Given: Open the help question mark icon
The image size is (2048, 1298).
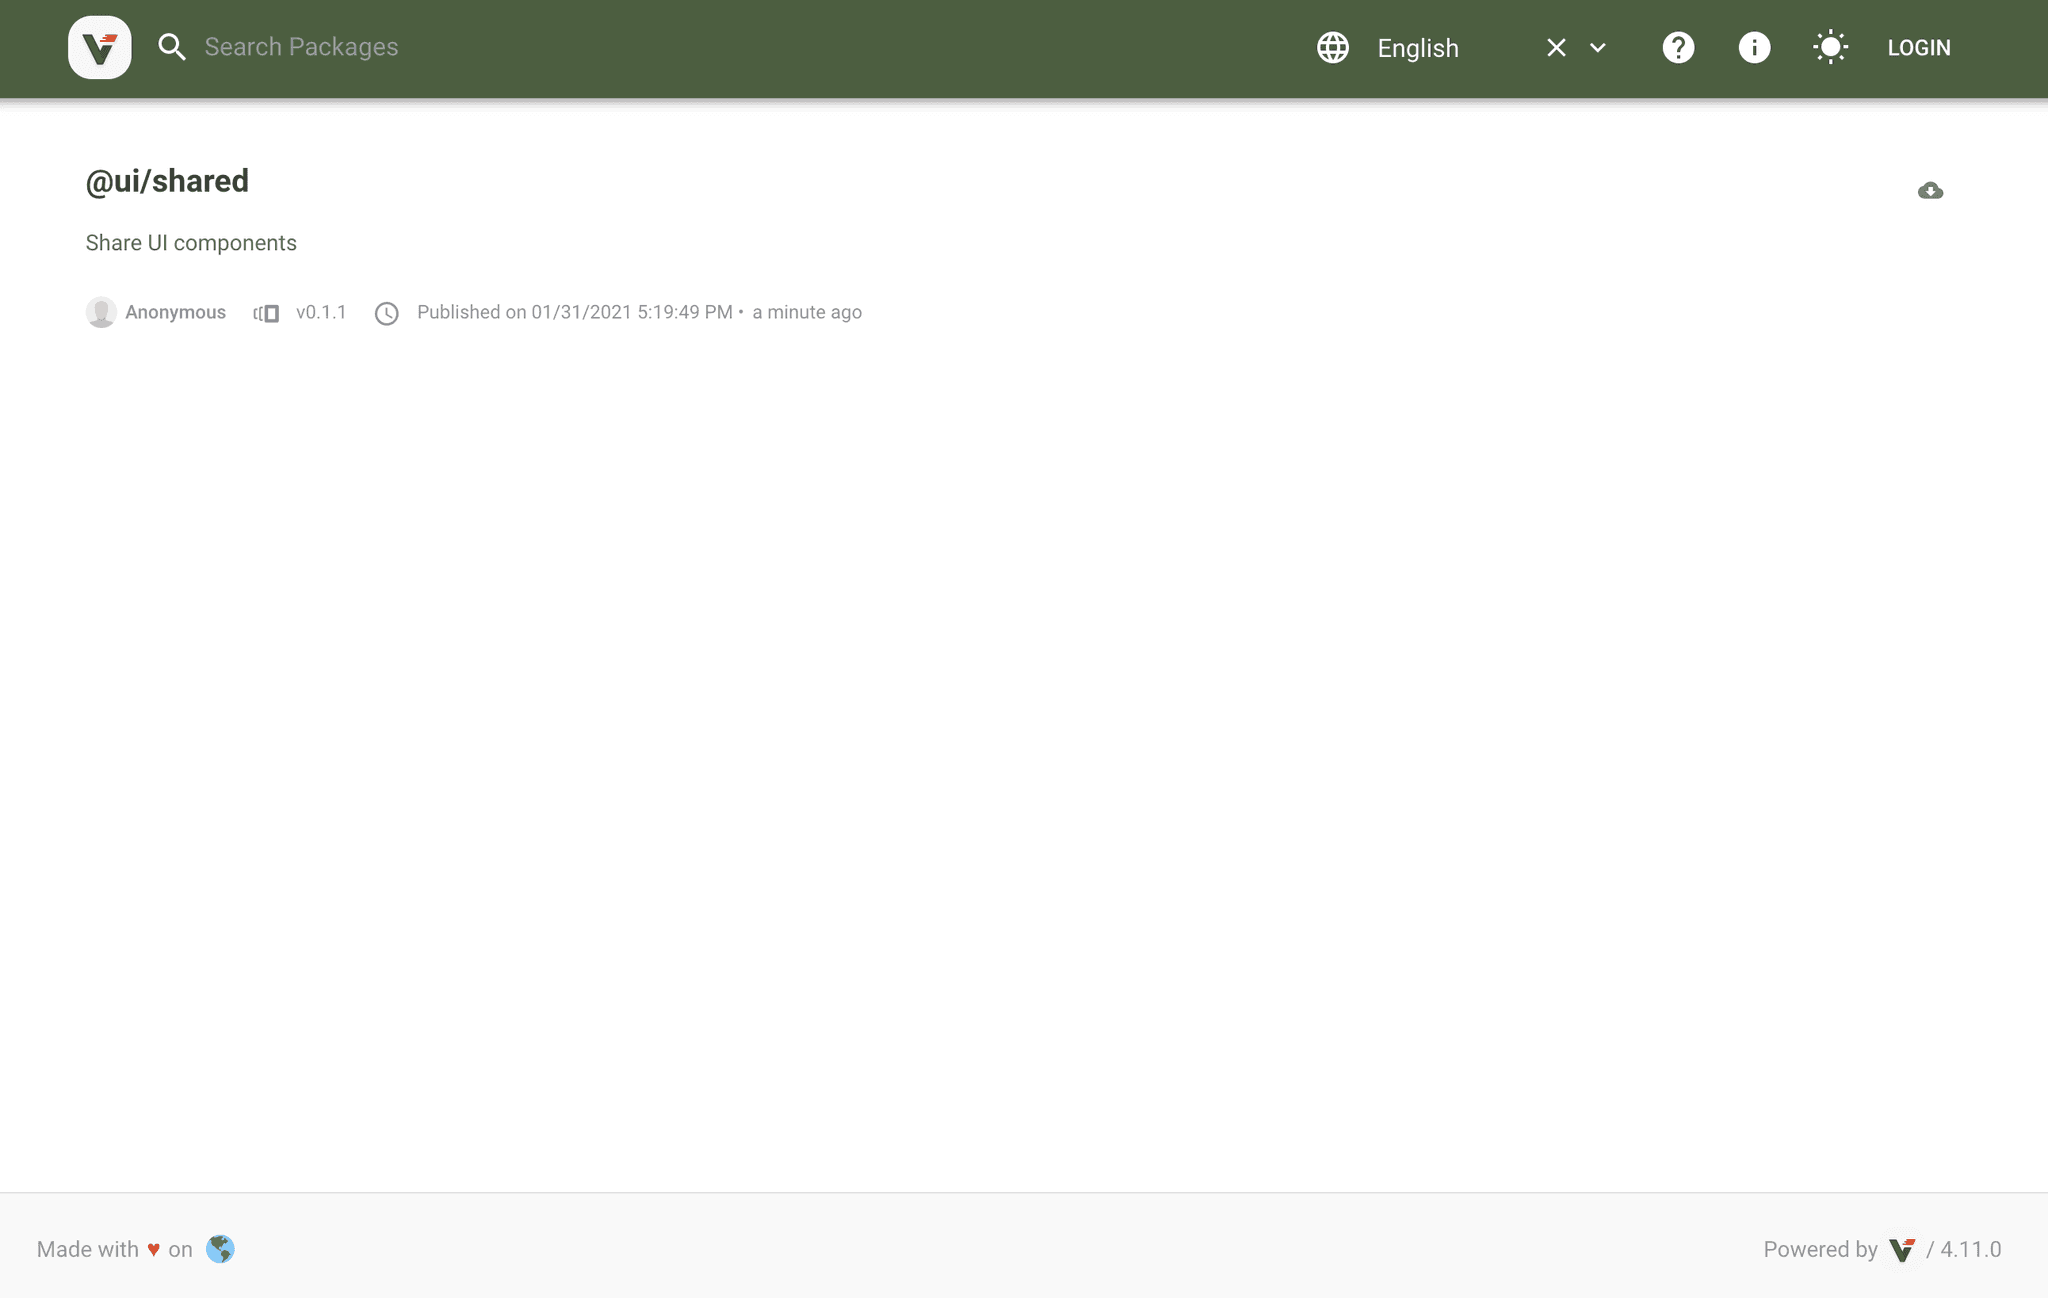Looking at the screenshot, I should (x=1678, y=47).
